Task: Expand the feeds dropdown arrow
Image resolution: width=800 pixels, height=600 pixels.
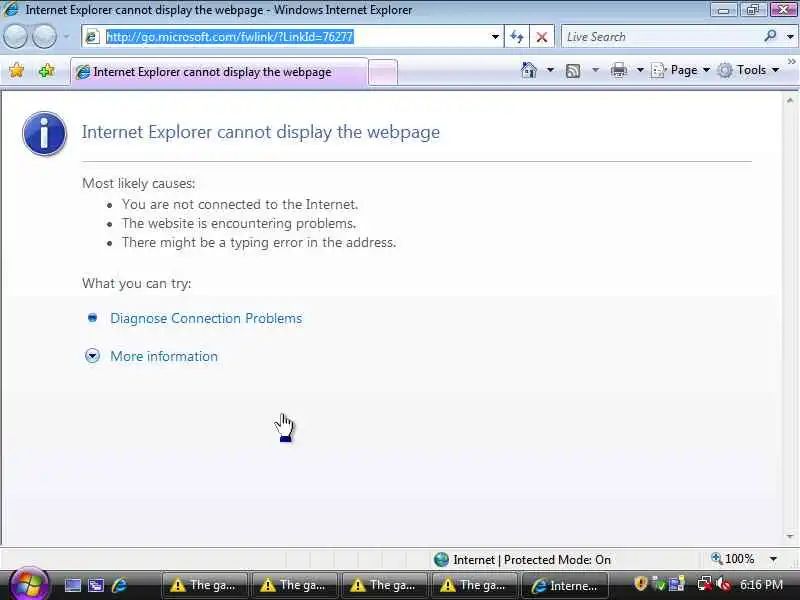Action: click(x=595, y=70)
